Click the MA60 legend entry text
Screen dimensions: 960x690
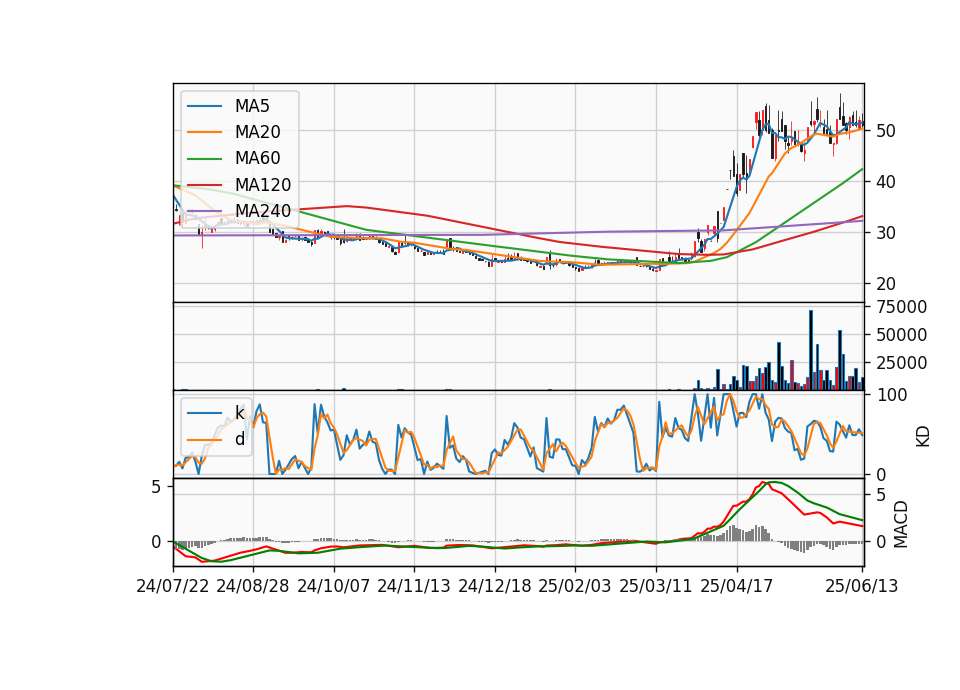pos(258,159)
